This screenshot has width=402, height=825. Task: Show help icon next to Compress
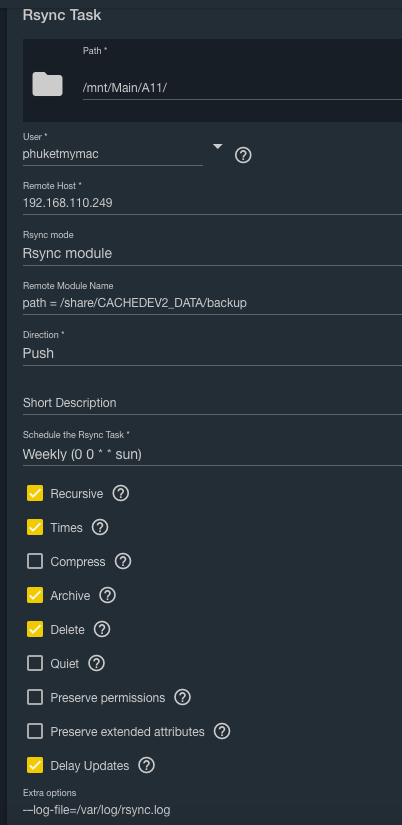click(x=123, y=561)
